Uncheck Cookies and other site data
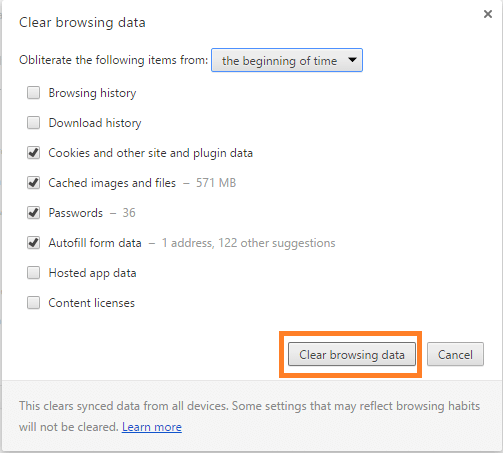The height and width of the screenshot is (453, 503). pyautogui.click(x=33, y=153)
